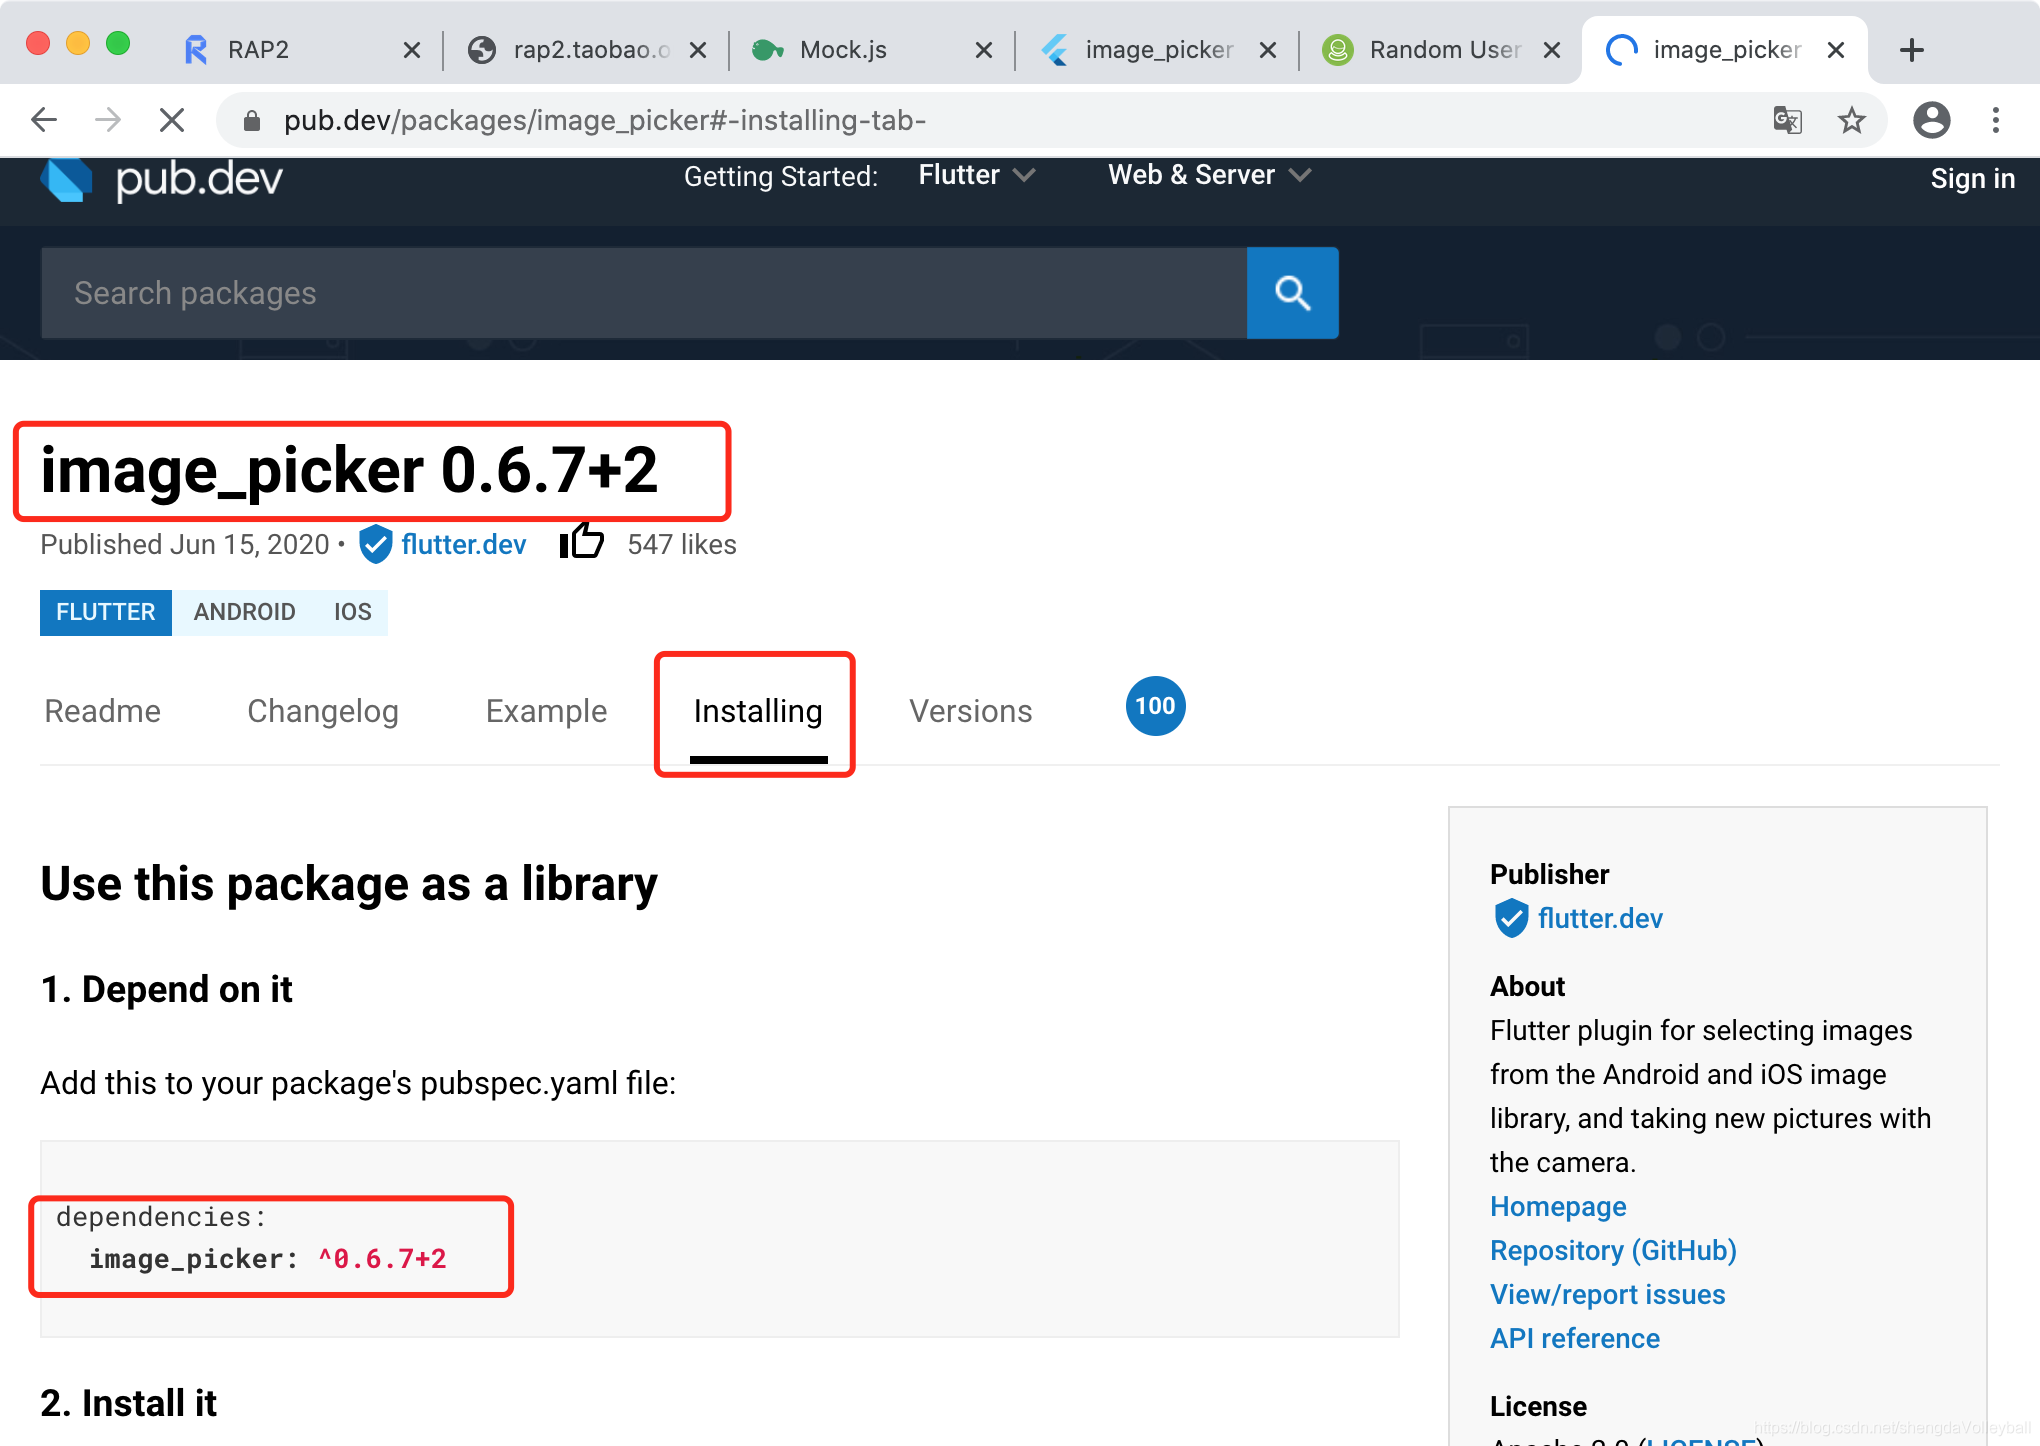Open the Example tab

point(546,711)
